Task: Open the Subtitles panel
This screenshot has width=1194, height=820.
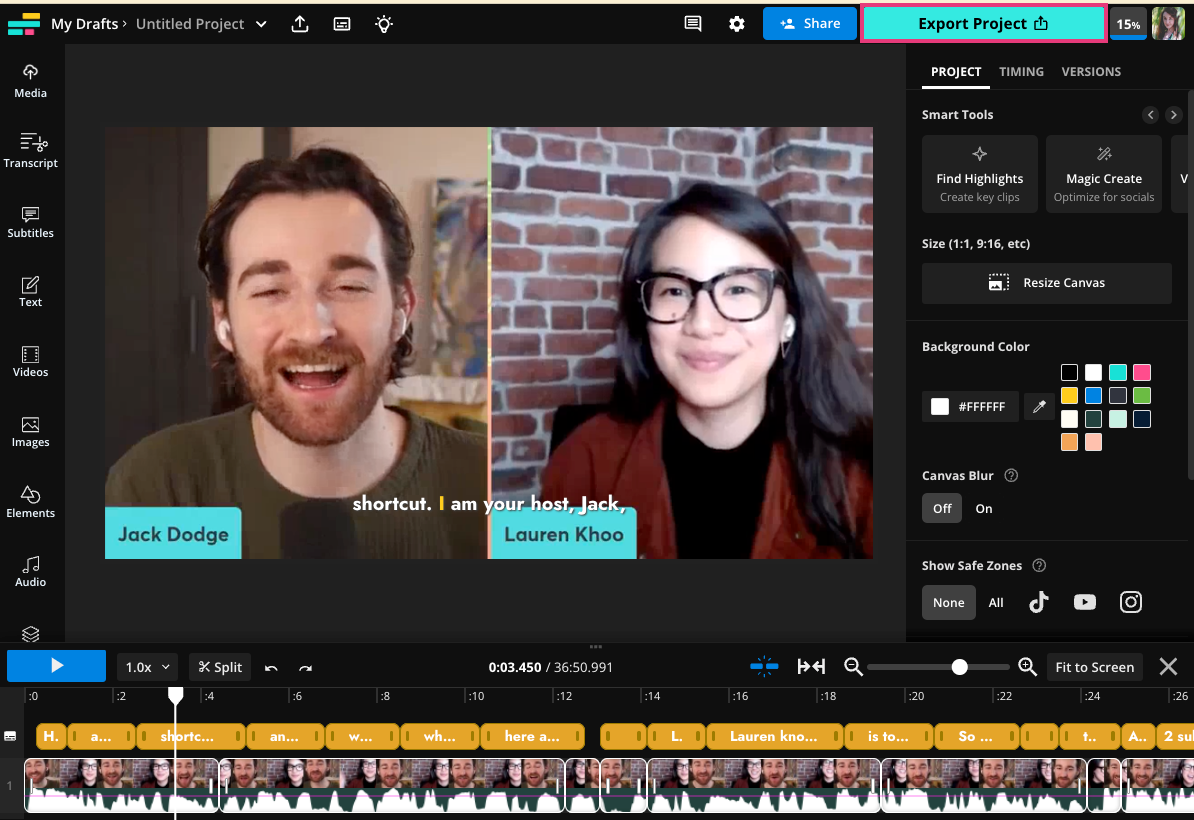Action: (30, 222)
